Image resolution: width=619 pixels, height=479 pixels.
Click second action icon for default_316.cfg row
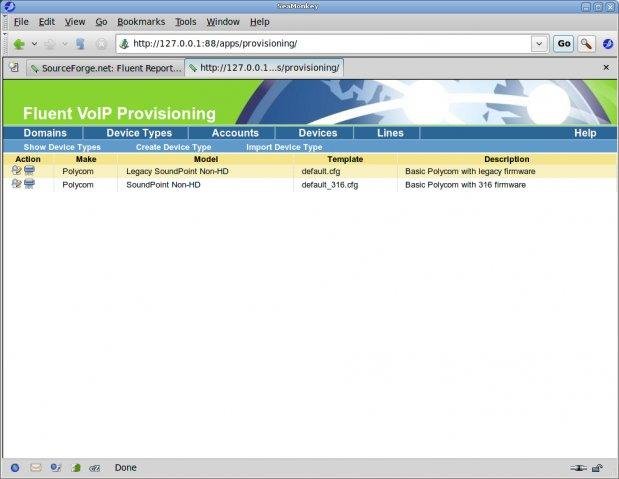coord(29,184)
